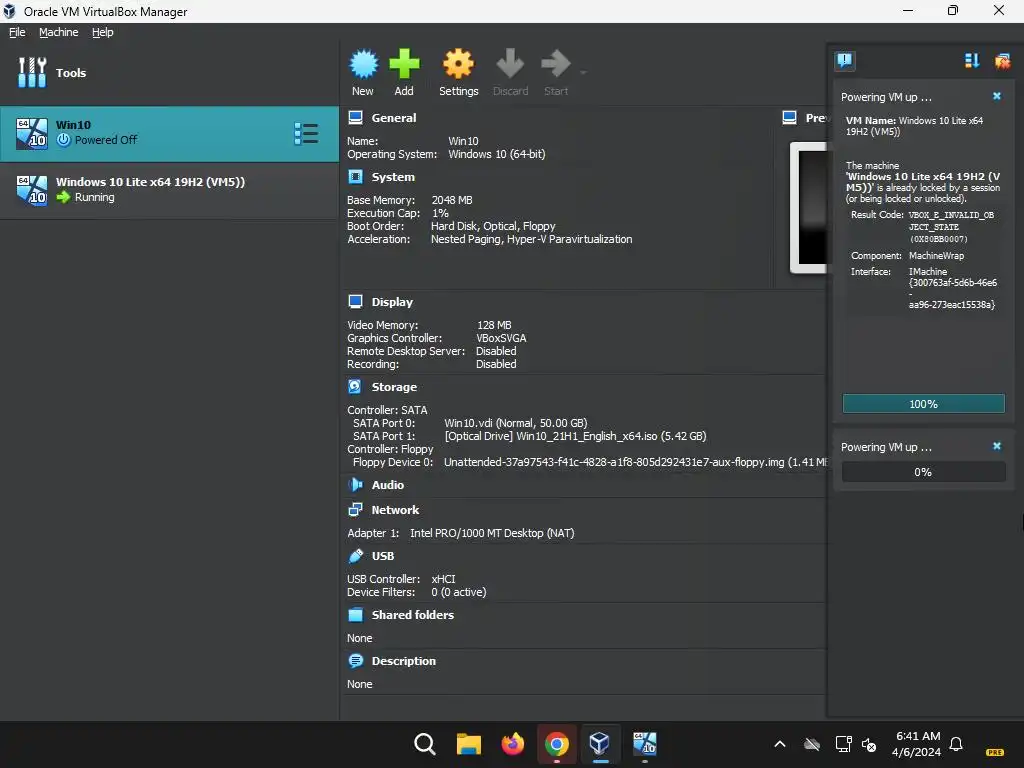Screen dimensions: 1024x768
Task: Dismiss the second Powering VM up notification
Action: tap(997, 446)
